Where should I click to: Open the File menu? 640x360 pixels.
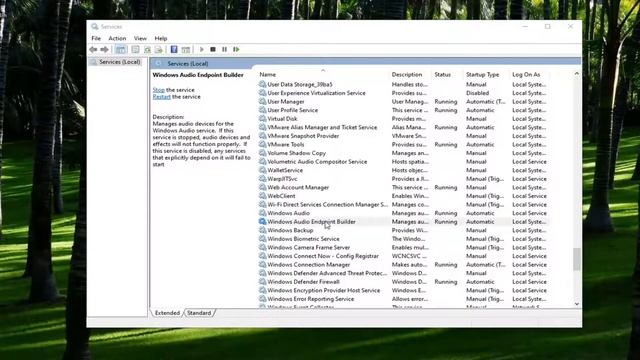tap(96, 38)
